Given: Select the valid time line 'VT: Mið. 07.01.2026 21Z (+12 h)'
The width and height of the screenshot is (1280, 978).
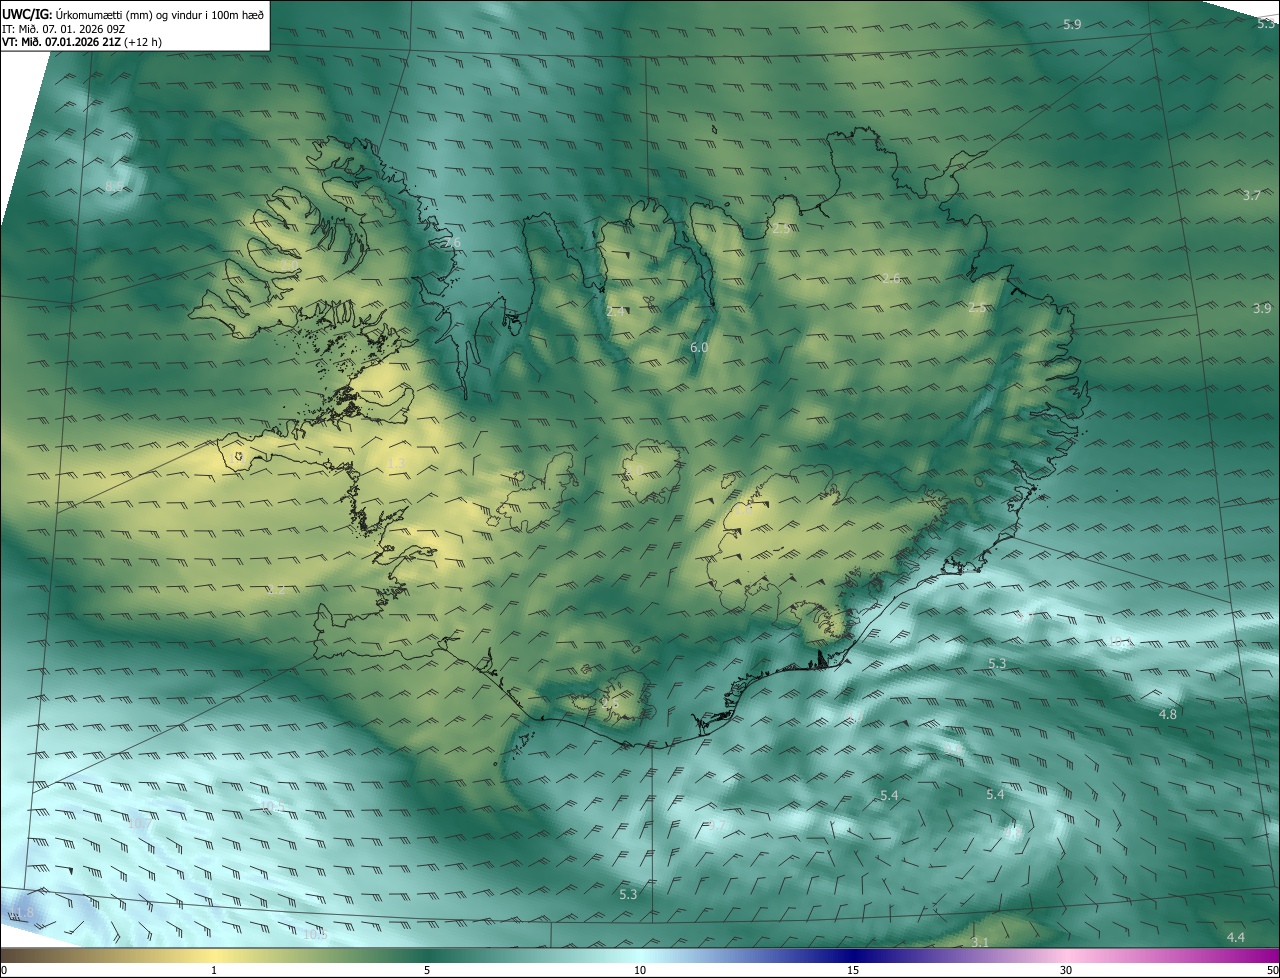Looking at the screenshot, I should tap(82, 42).
